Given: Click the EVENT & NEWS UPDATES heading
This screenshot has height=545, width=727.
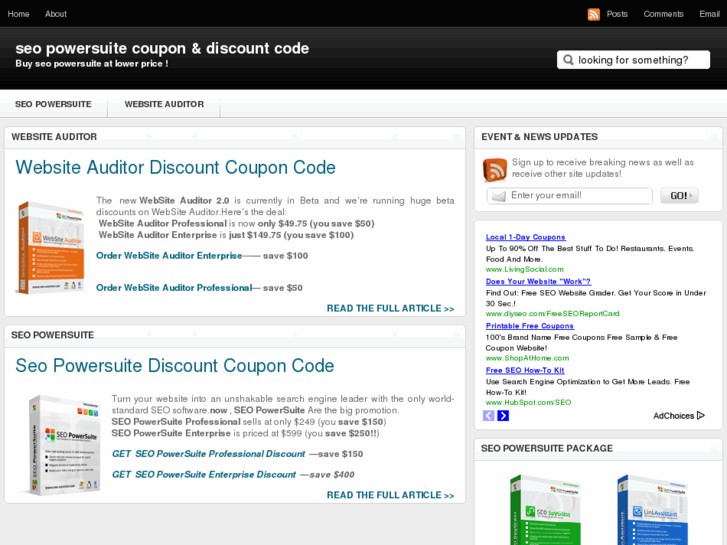Looking at the screenshot, I should (539, 137).
